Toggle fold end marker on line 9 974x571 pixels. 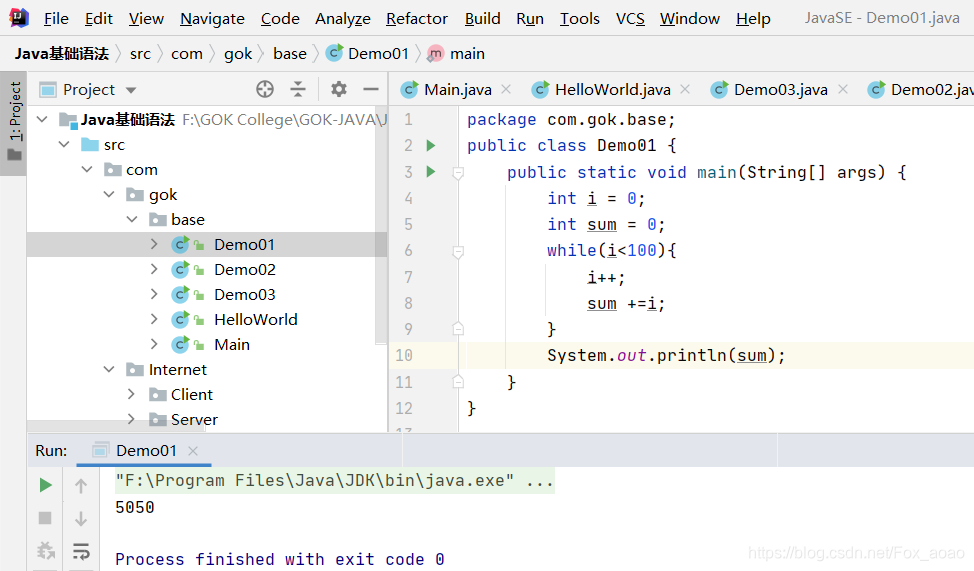tap(458, 328)
